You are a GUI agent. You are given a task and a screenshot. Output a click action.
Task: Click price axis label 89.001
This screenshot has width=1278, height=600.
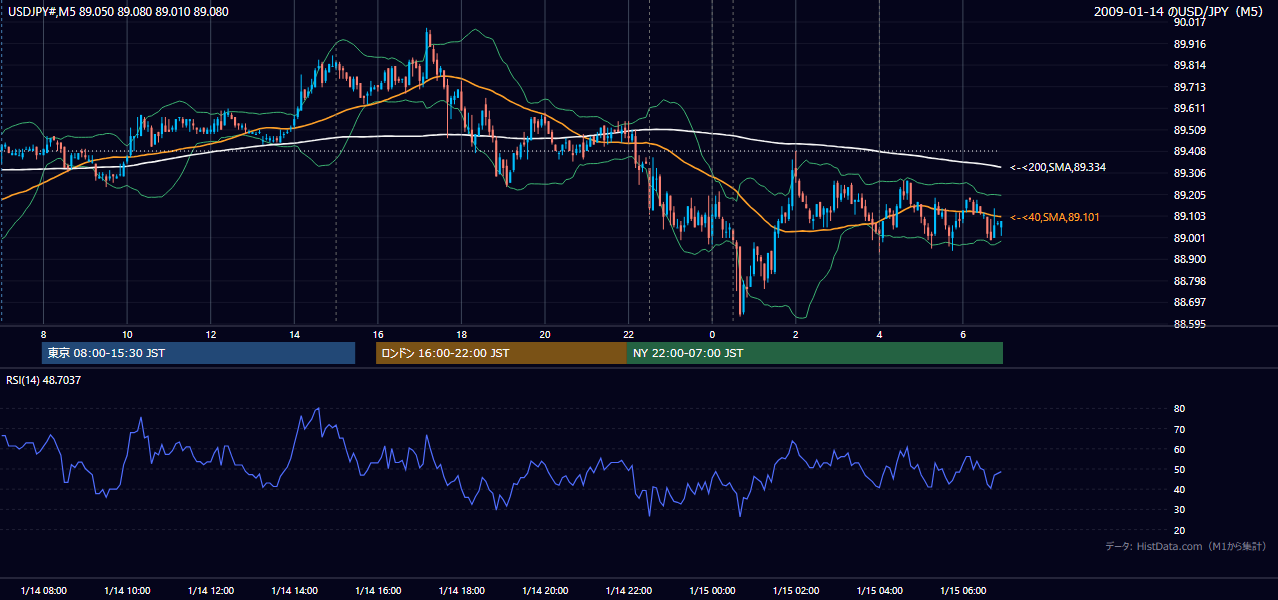point(1190,238)
